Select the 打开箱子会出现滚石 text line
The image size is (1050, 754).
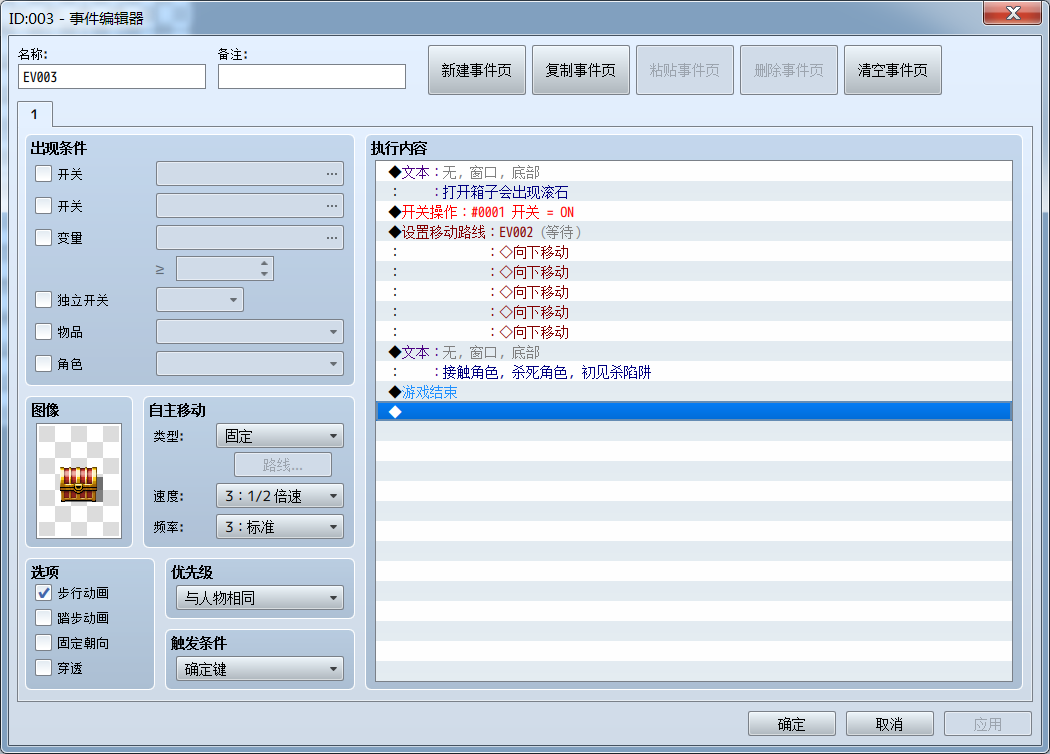[x=694, y=192]
